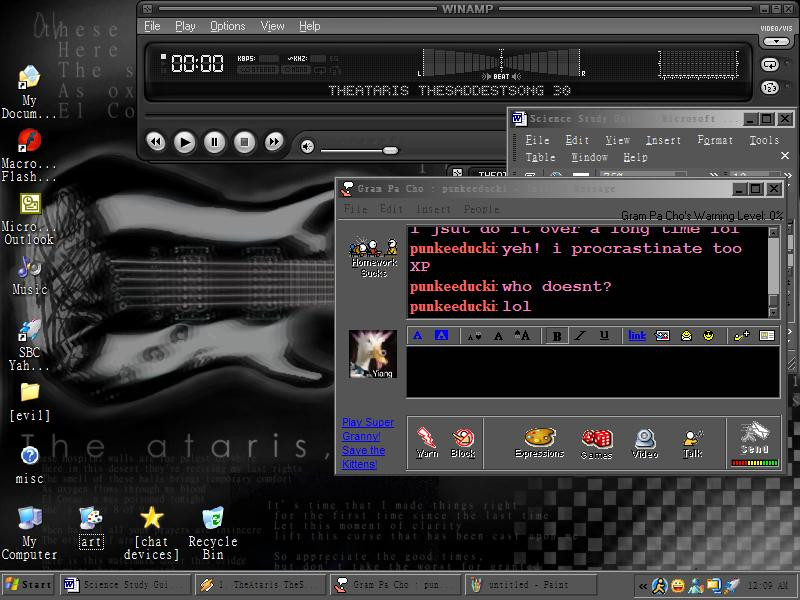Click Winamp's previous track button
The height and width of the screenshot is (600, 800).
pos(156,142)
